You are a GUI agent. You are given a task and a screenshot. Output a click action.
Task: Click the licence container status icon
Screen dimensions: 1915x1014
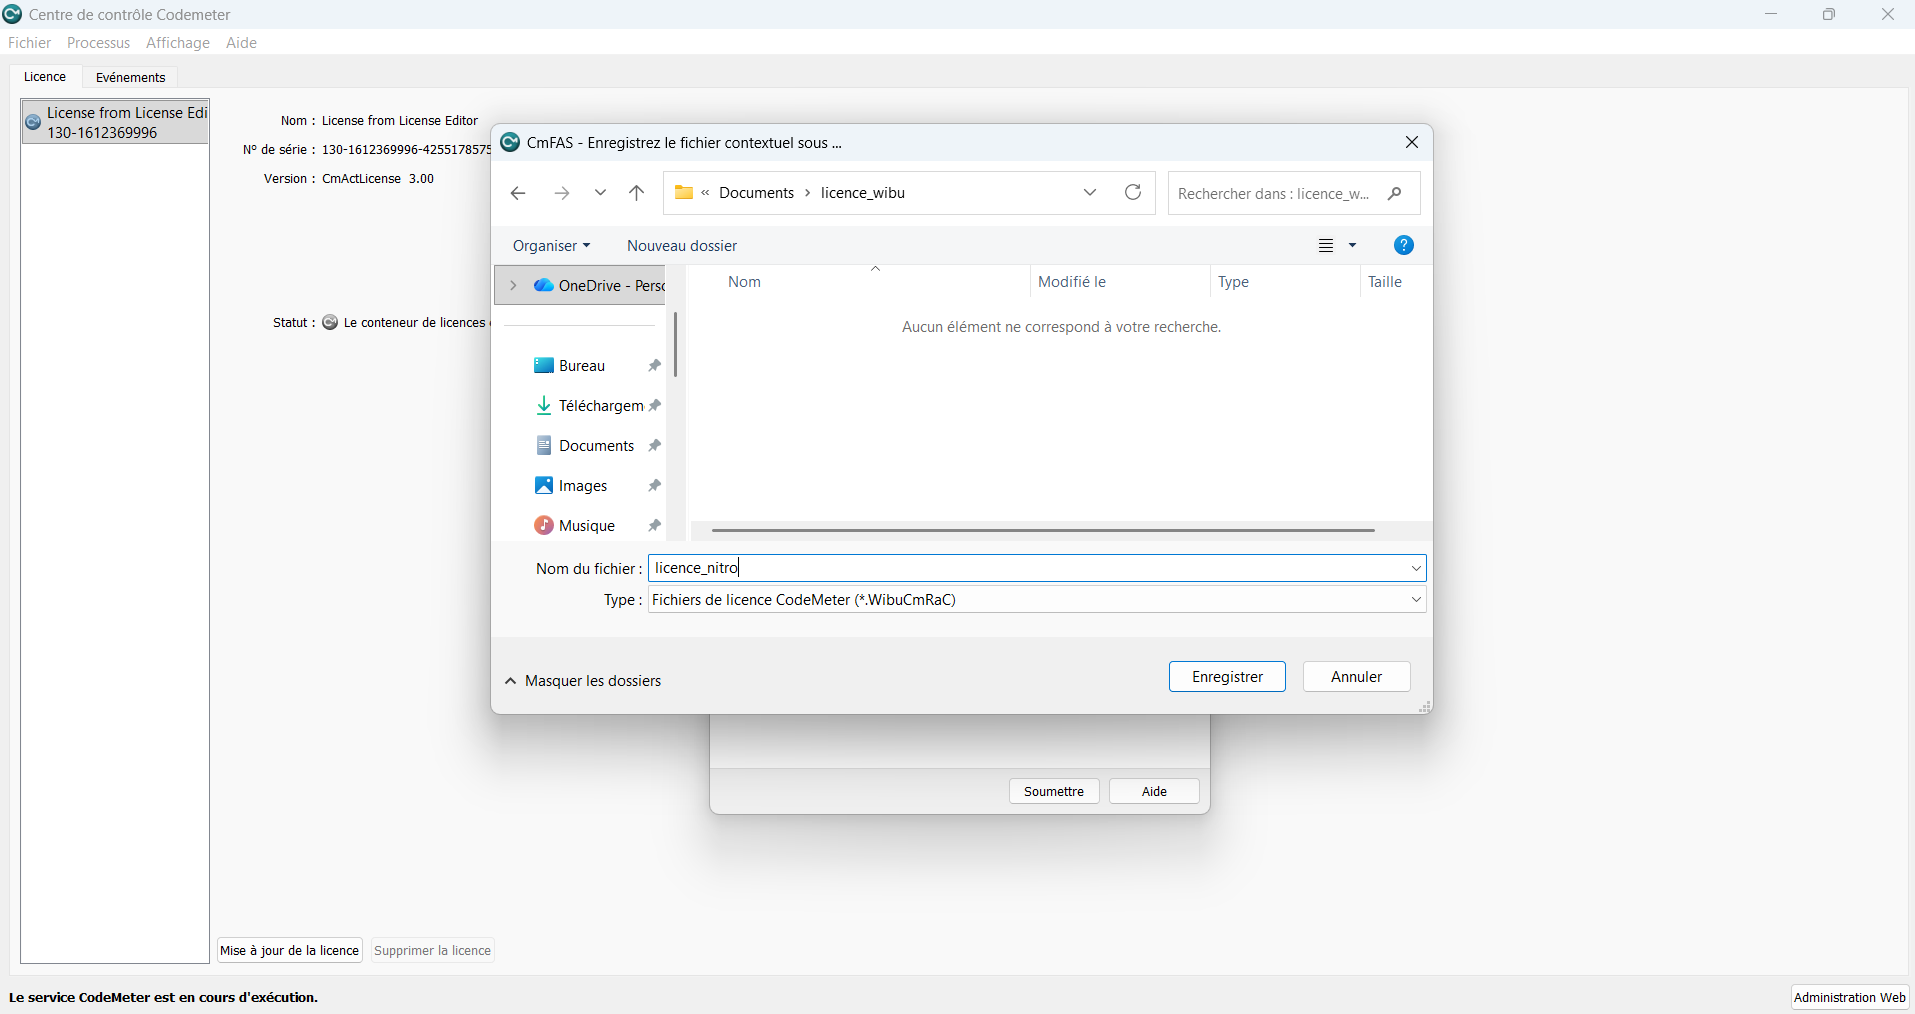330,322
